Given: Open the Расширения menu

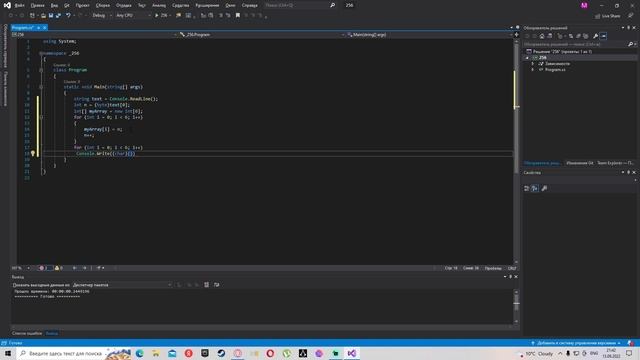Looking at the screenshot, I should pyautogui.click(x=207, y=5).
